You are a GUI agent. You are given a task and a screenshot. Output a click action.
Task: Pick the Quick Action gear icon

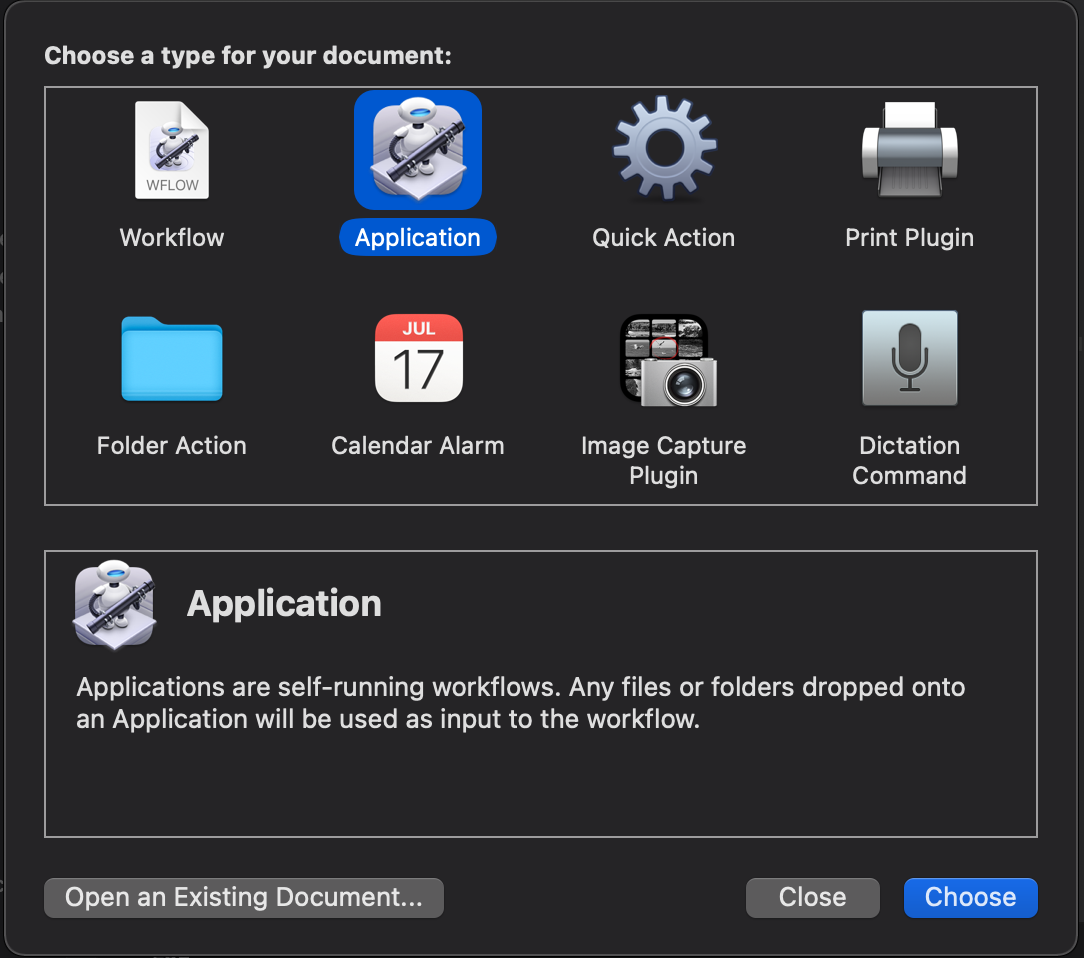(x=664, y=149)
